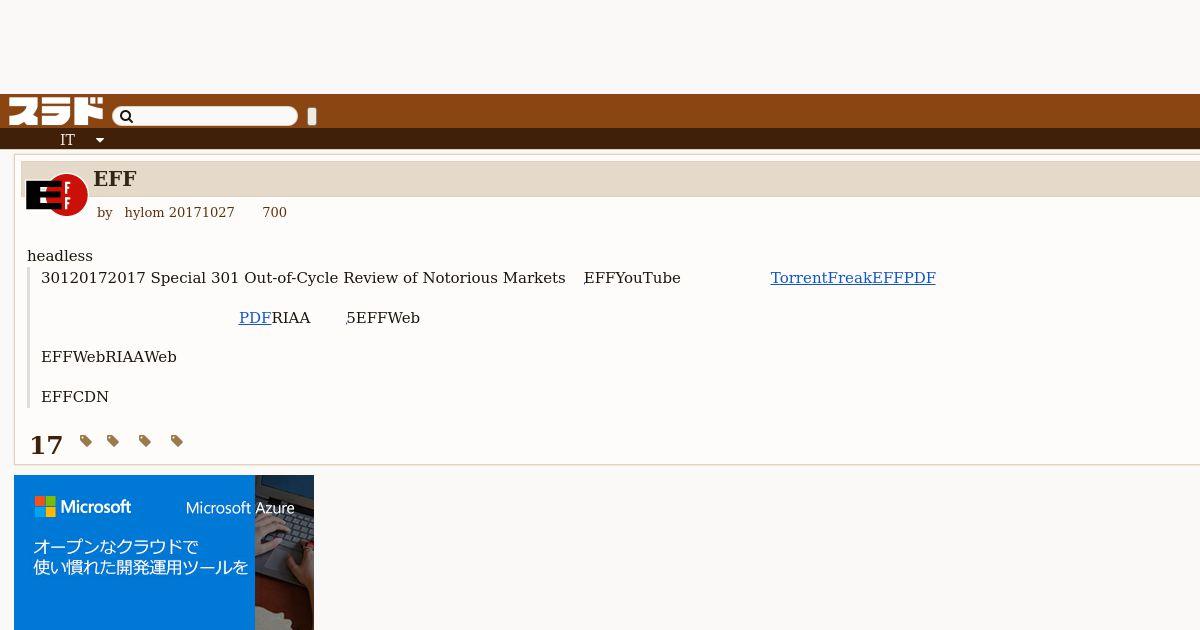
Task: Open the スラド site logo homepage
Action: tap(56, 111)
